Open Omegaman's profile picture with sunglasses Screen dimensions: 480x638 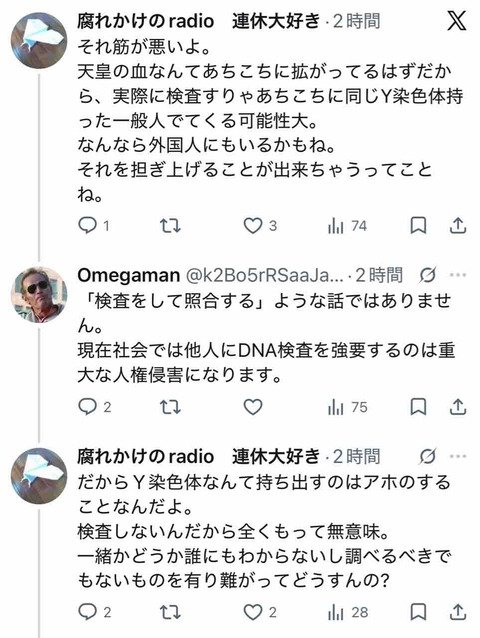39,294
